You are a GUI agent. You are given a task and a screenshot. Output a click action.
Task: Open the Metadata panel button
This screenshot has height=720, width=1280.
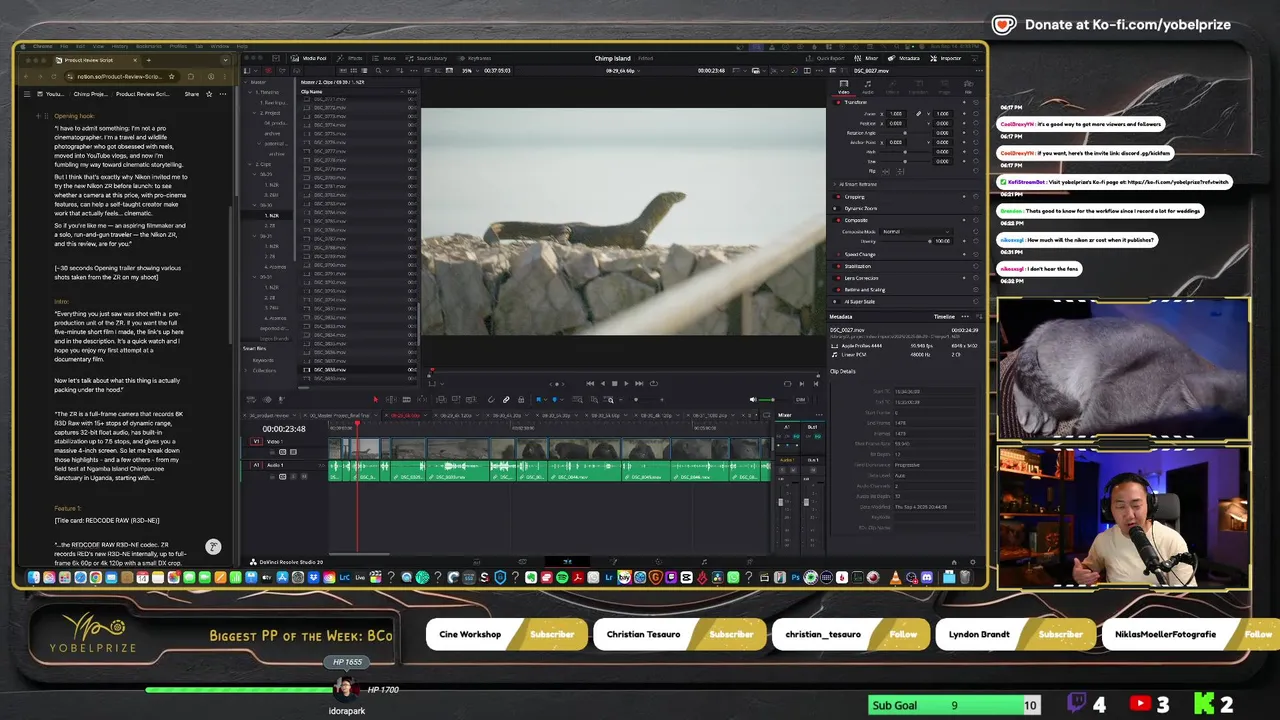tap(904, 58)
